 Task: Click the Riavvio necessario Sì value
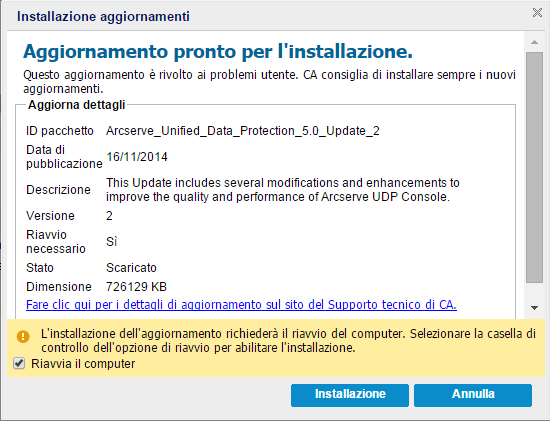pos(112,241)
